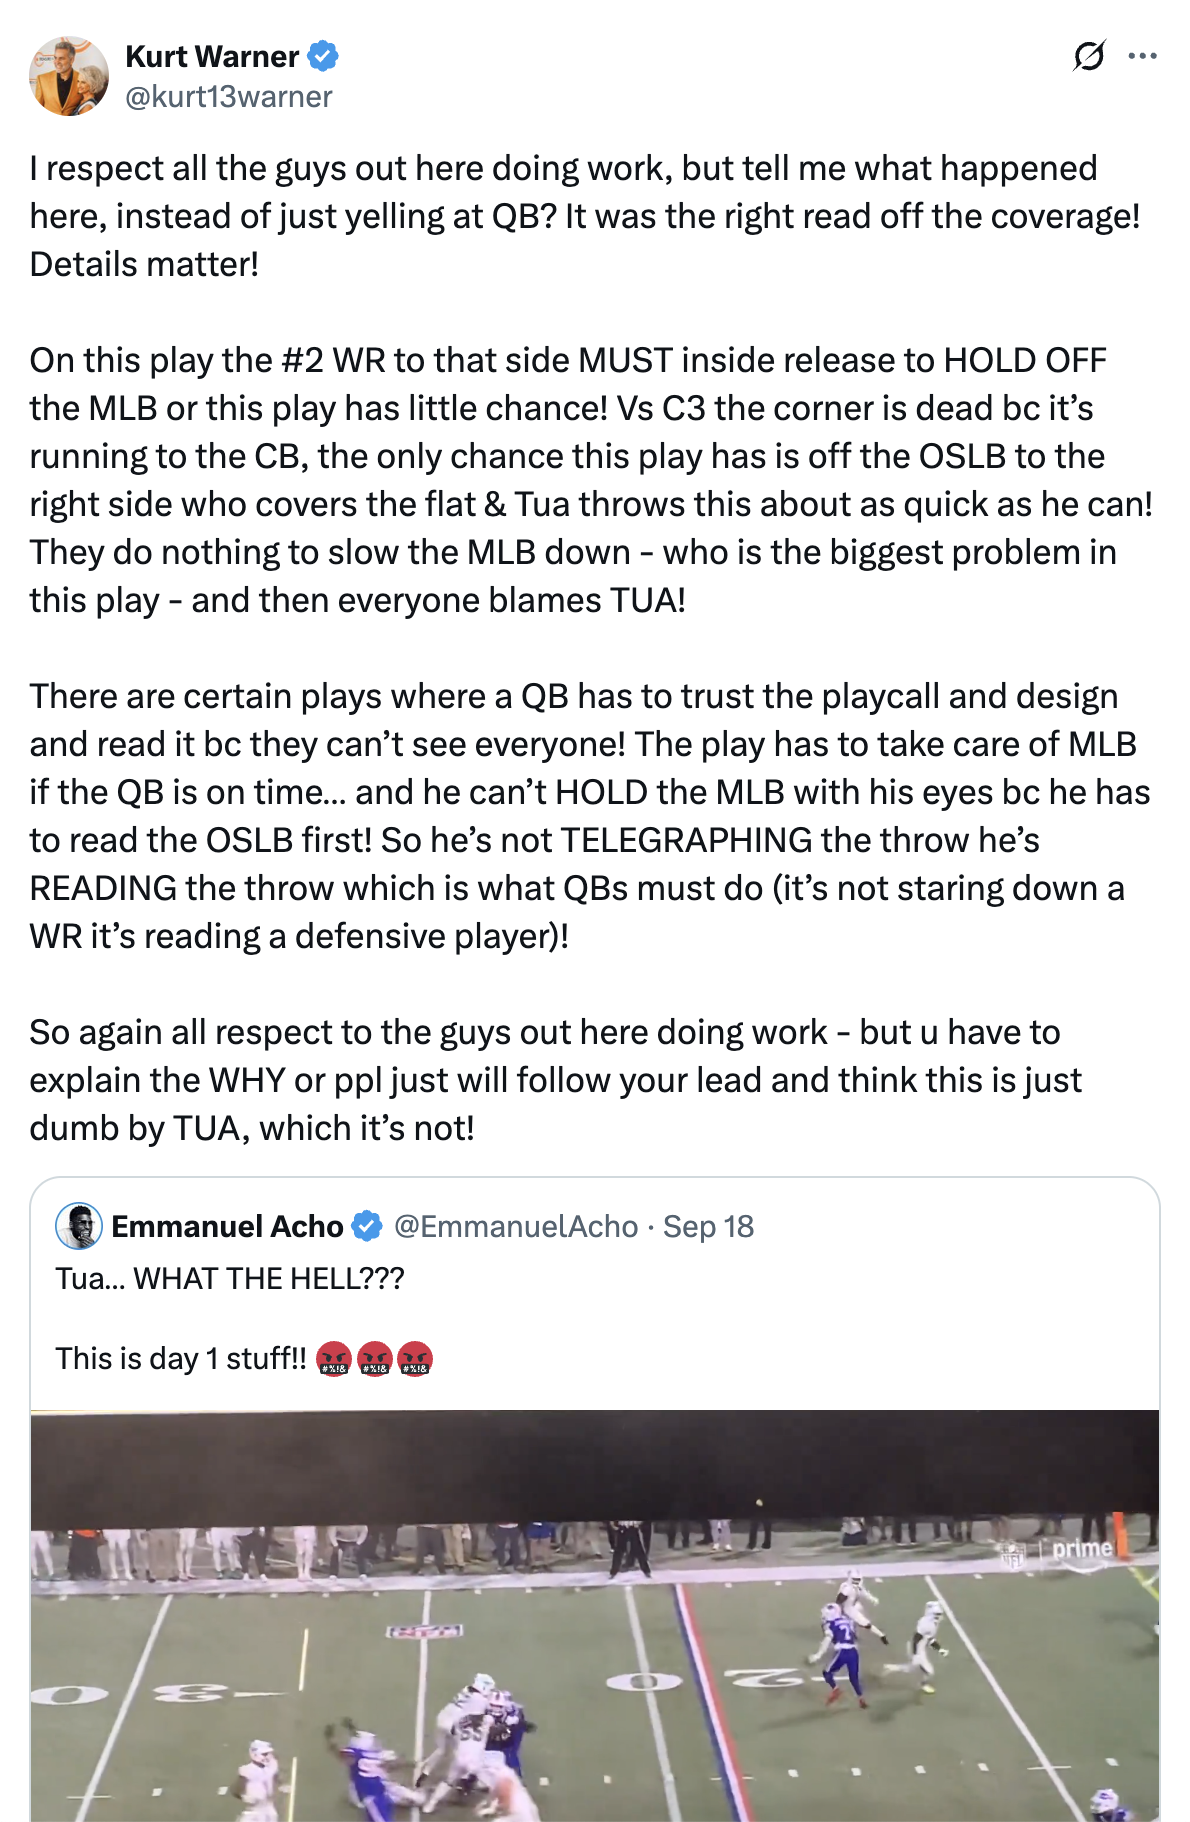Visit the @kurt13warner handle
This screenshot has height=1822, width=1190.
[x=229, y=97]
